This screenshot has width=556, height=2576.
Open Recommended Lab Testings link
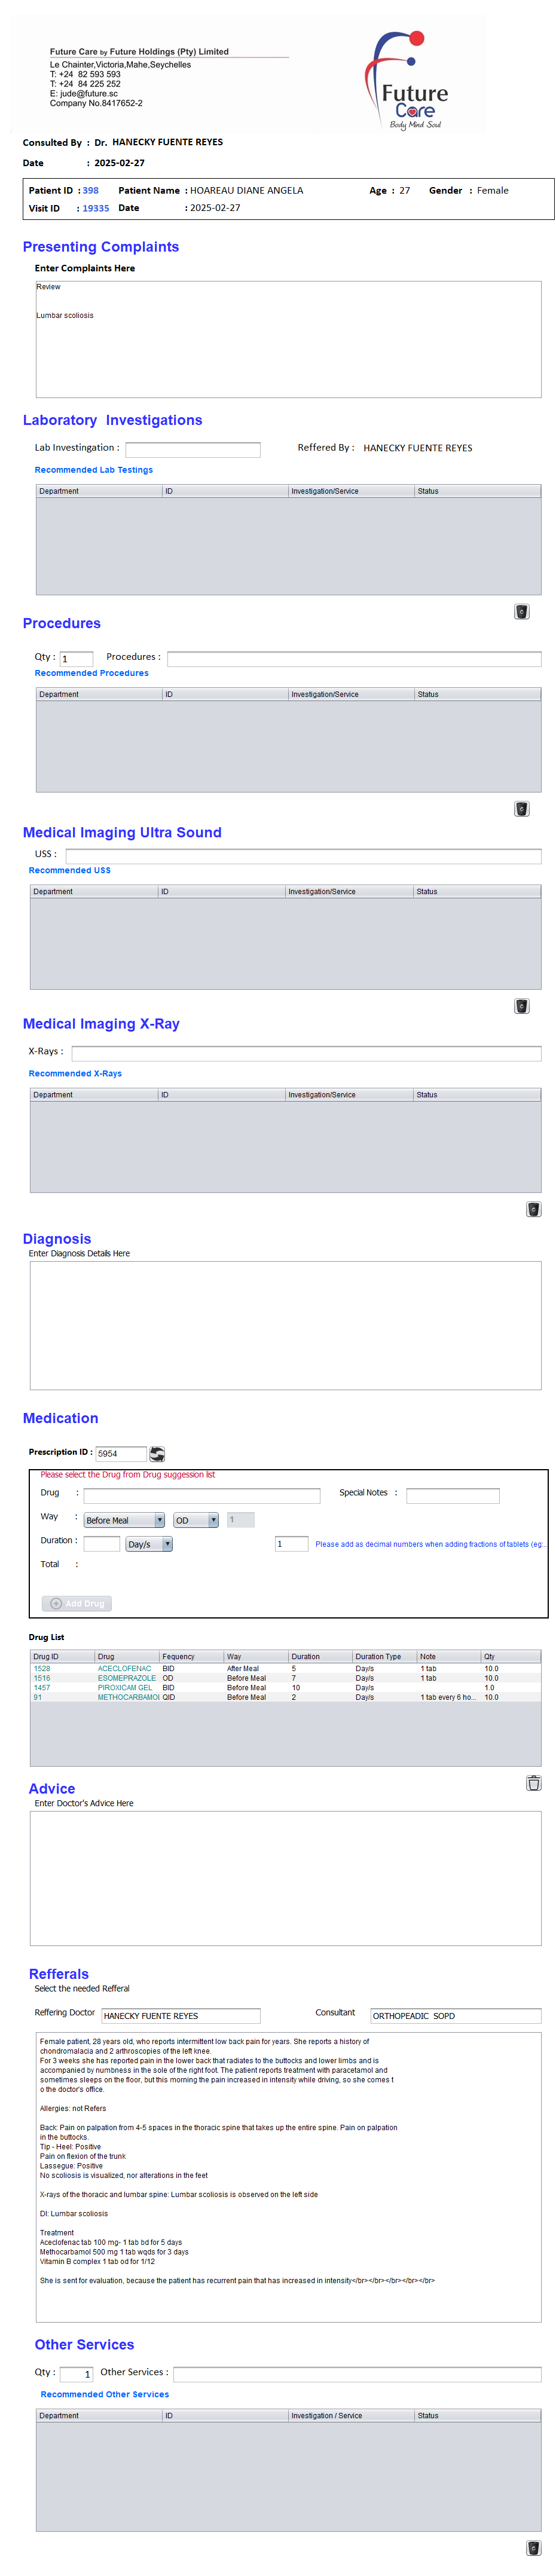94,470
